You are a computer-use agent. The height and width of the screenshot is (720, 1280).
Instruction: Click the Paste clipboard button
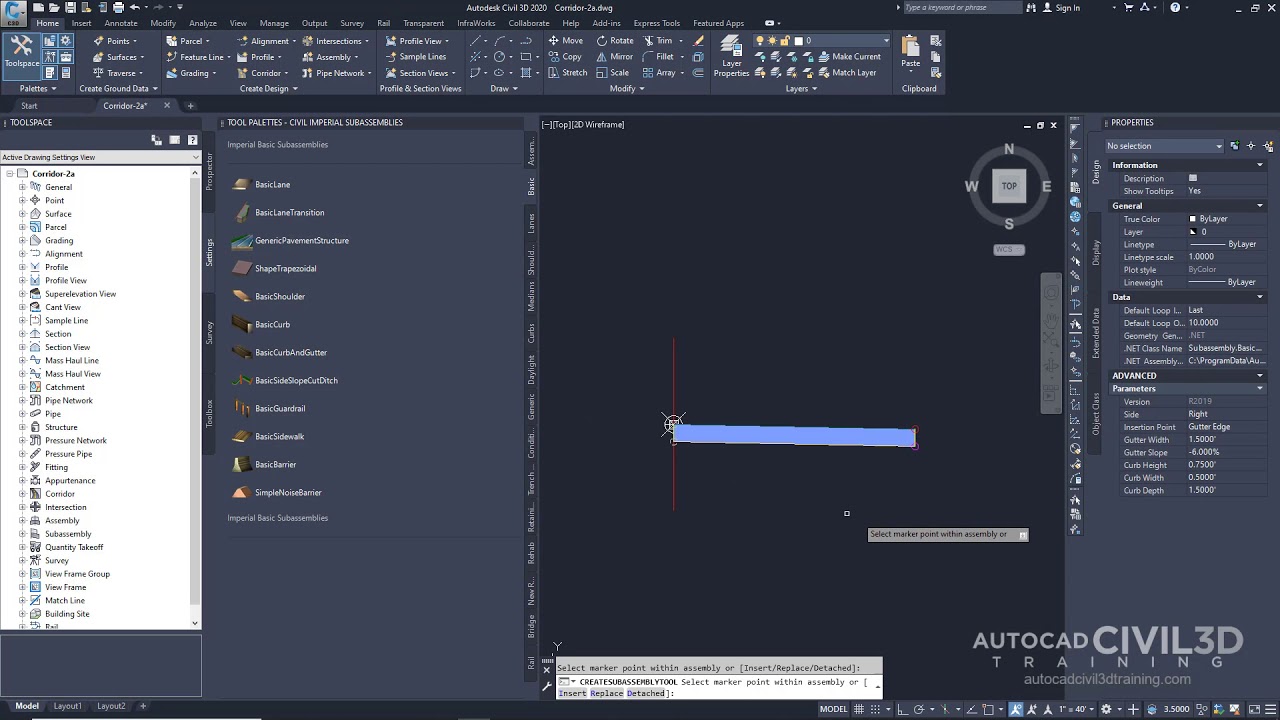(910, 52)
